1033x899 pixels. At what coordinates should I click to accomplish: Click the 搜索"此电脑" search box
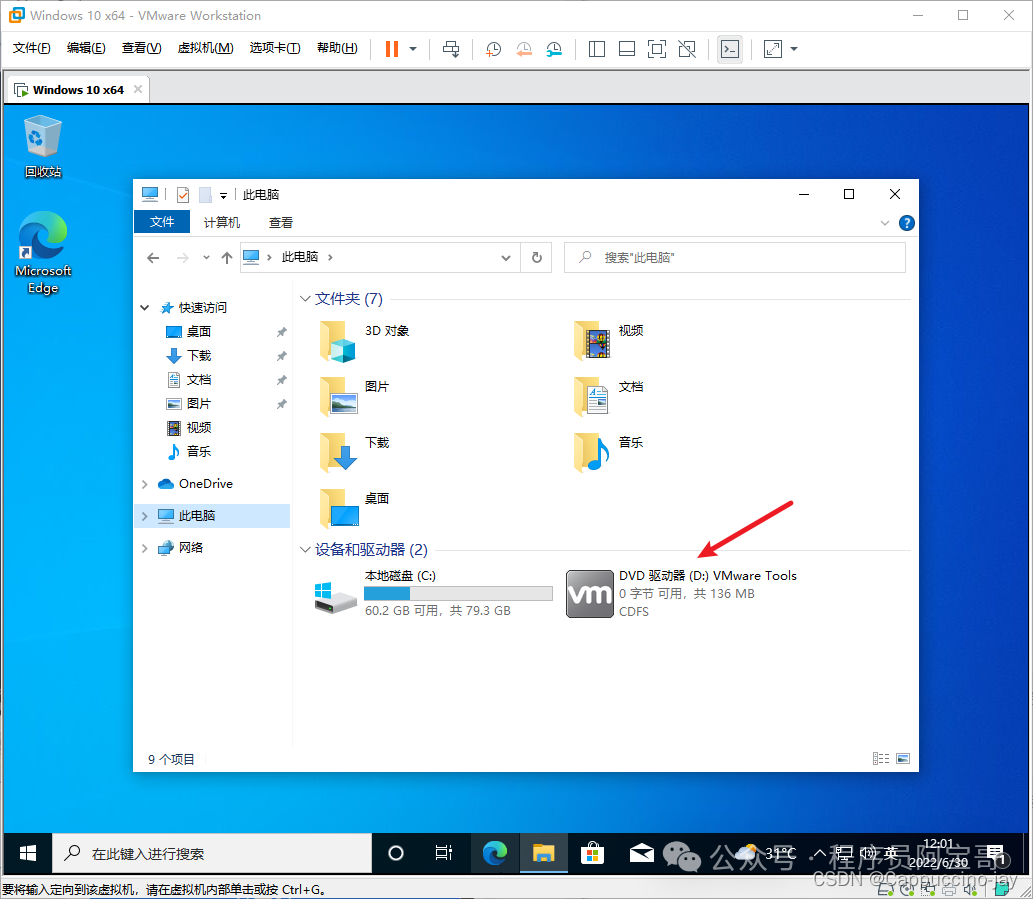[x=735, y=258]
